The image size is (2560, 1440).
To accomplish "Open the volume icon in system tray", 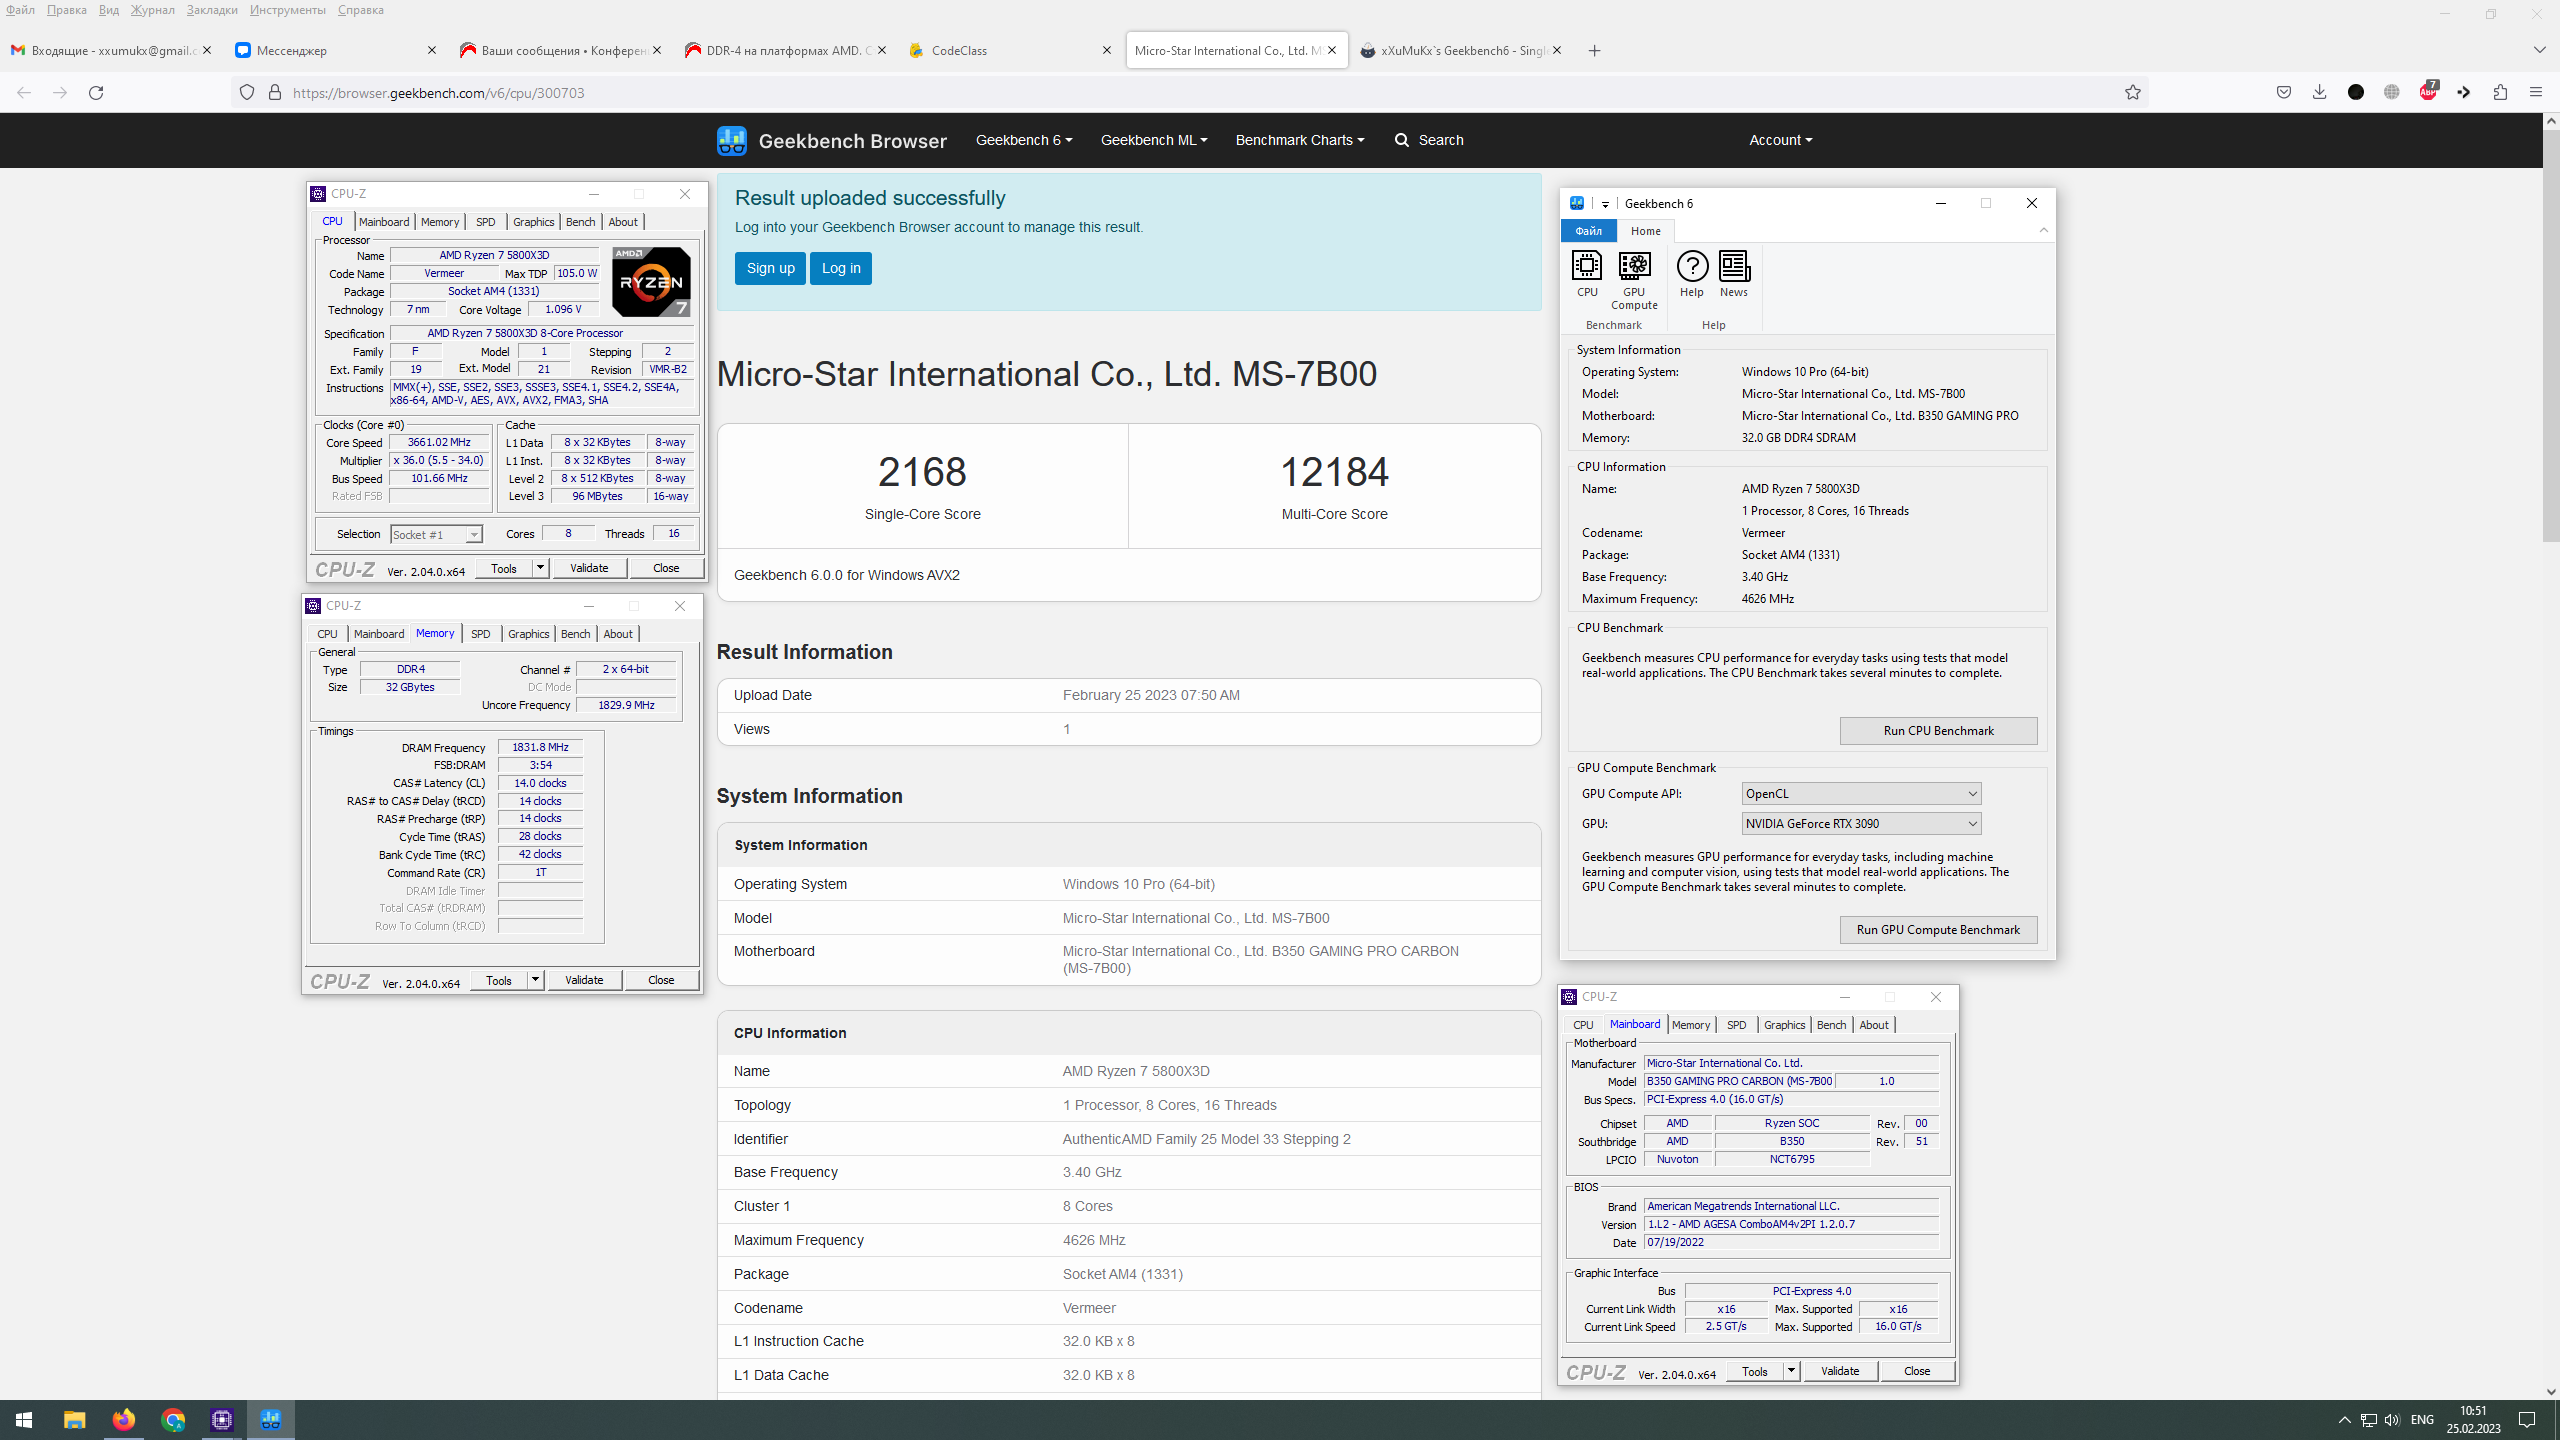I will (x=2392, y=1420).
